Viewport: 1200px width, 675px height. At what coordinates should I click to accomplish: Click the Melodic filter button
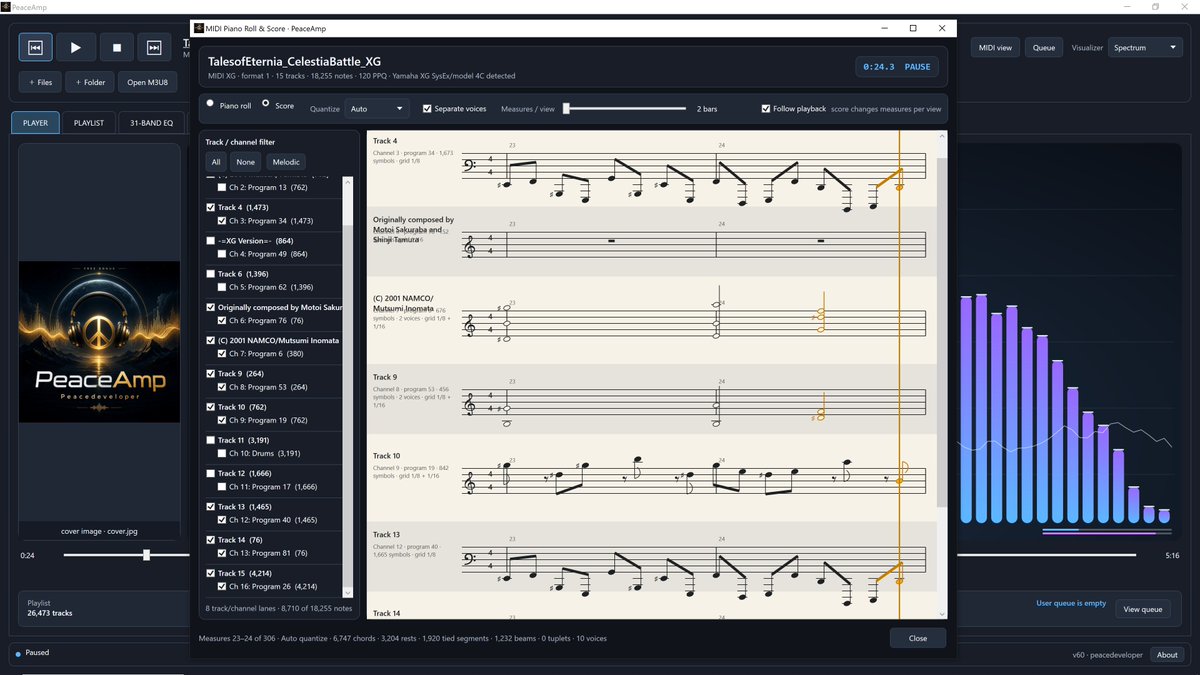285,162
